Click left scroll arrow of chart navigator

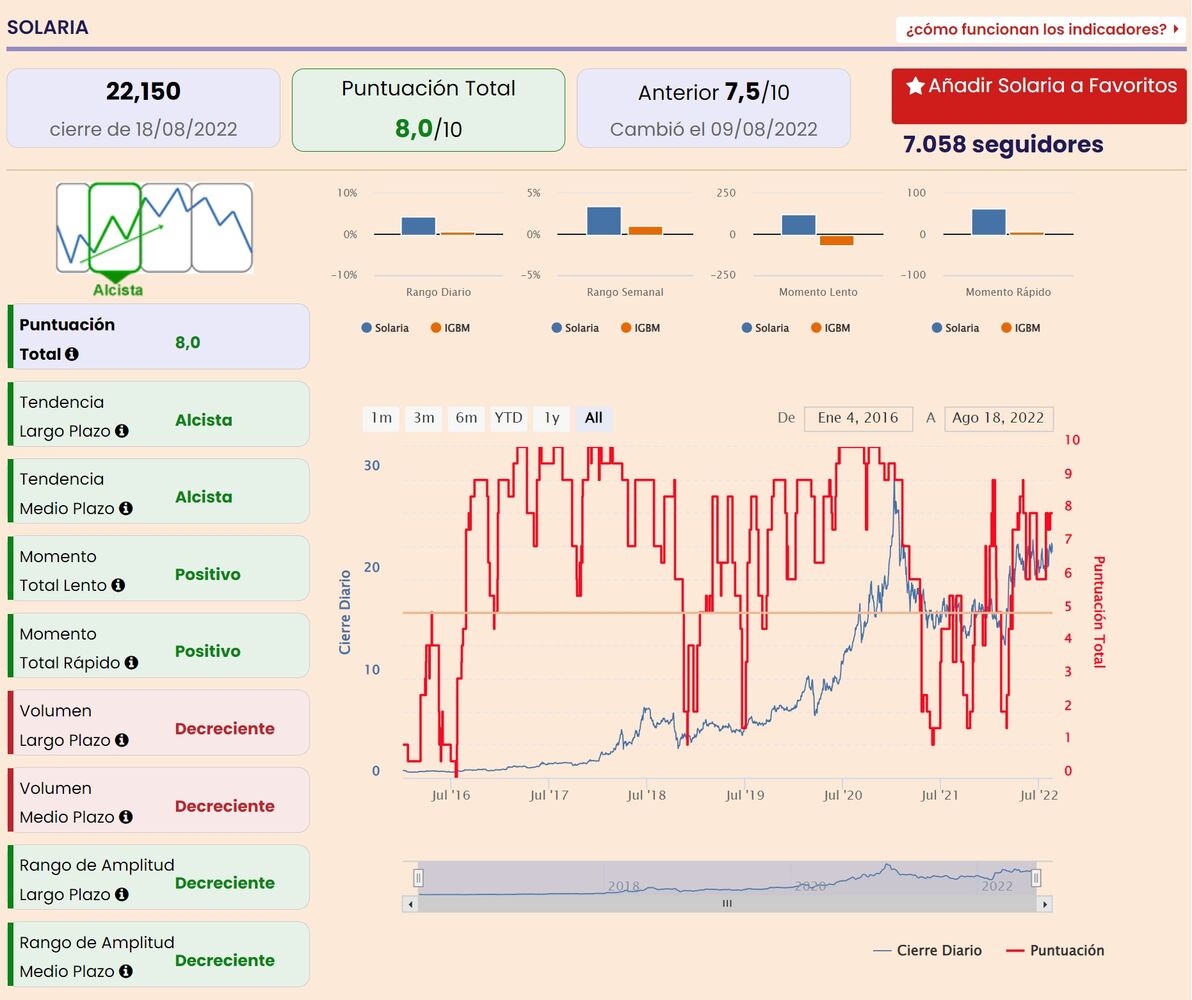coord(411,904)
